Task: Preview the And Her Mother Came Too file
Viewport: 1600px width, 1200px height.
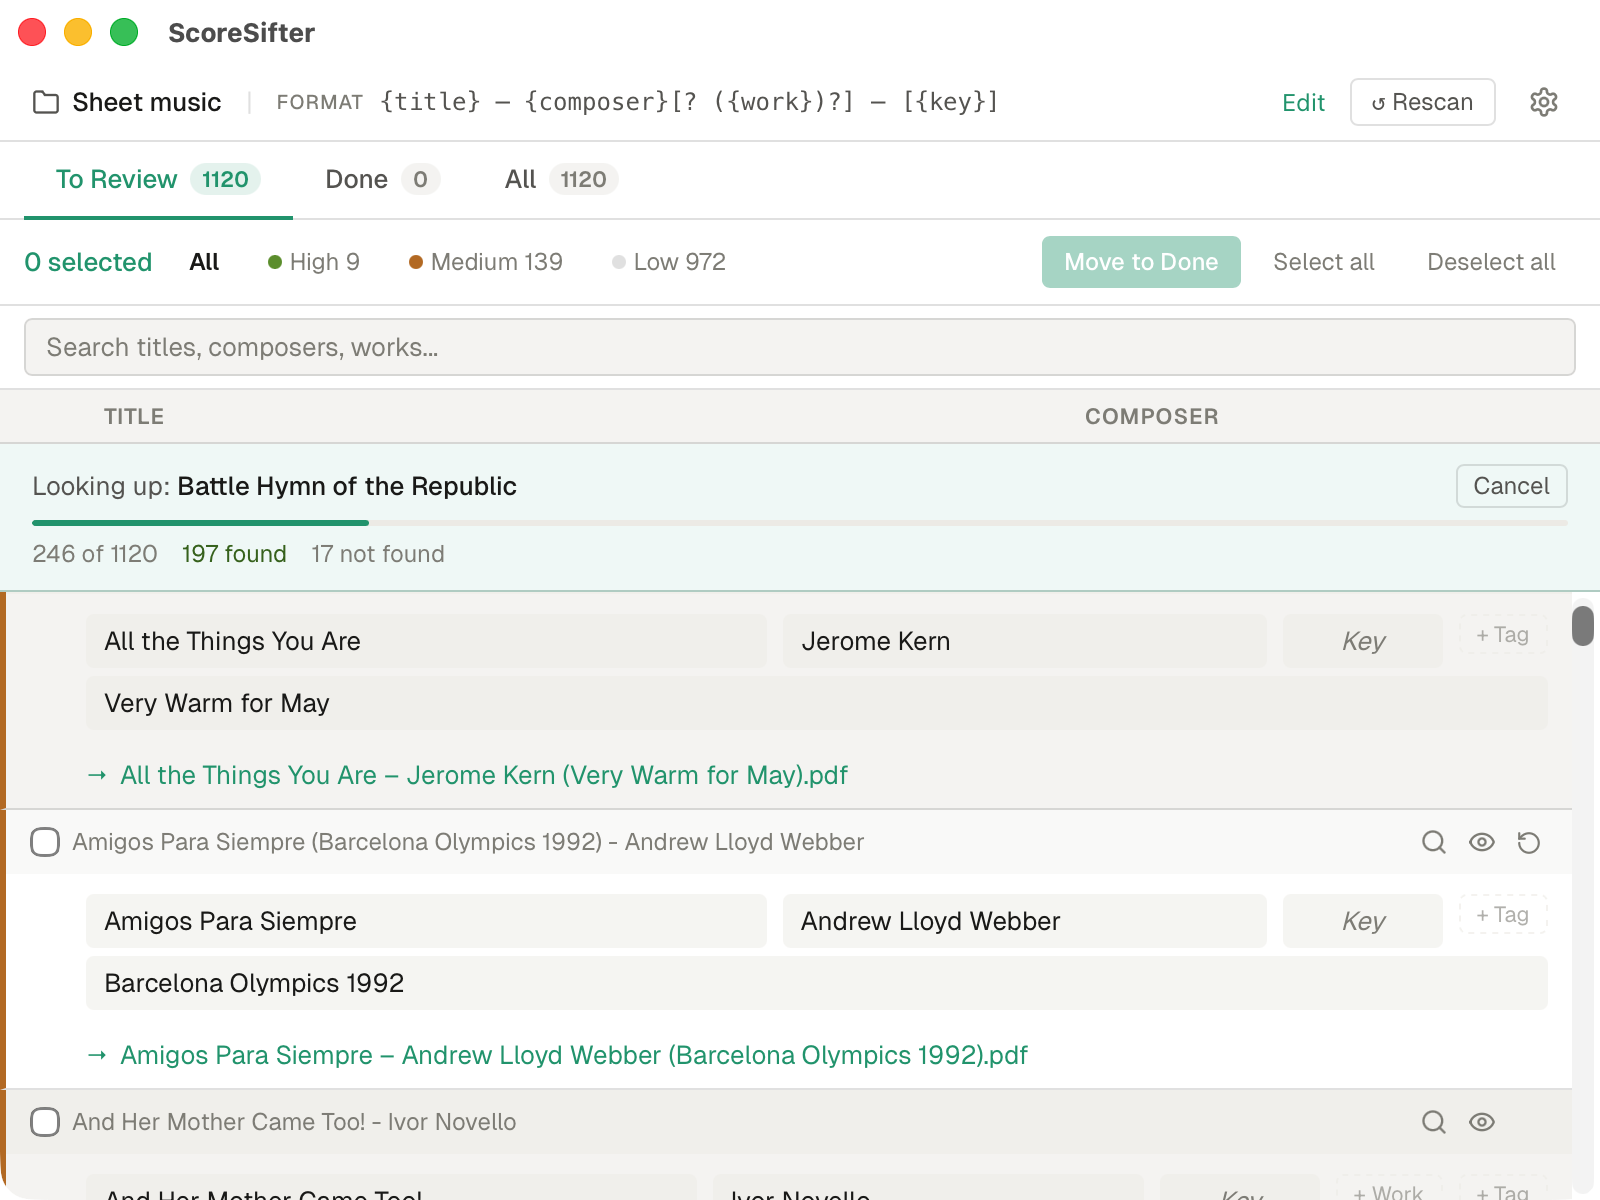Action: pos(1481,1122)
